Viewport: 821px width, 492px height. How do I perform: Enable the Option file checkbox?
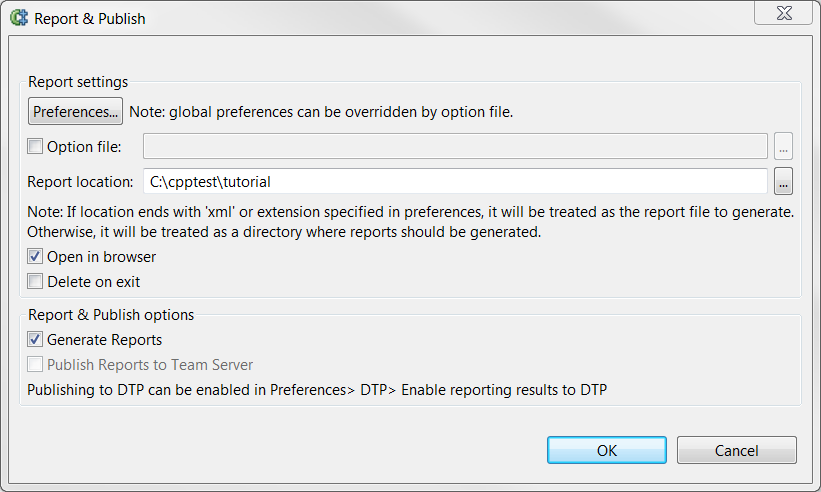[x=35, y=146]
